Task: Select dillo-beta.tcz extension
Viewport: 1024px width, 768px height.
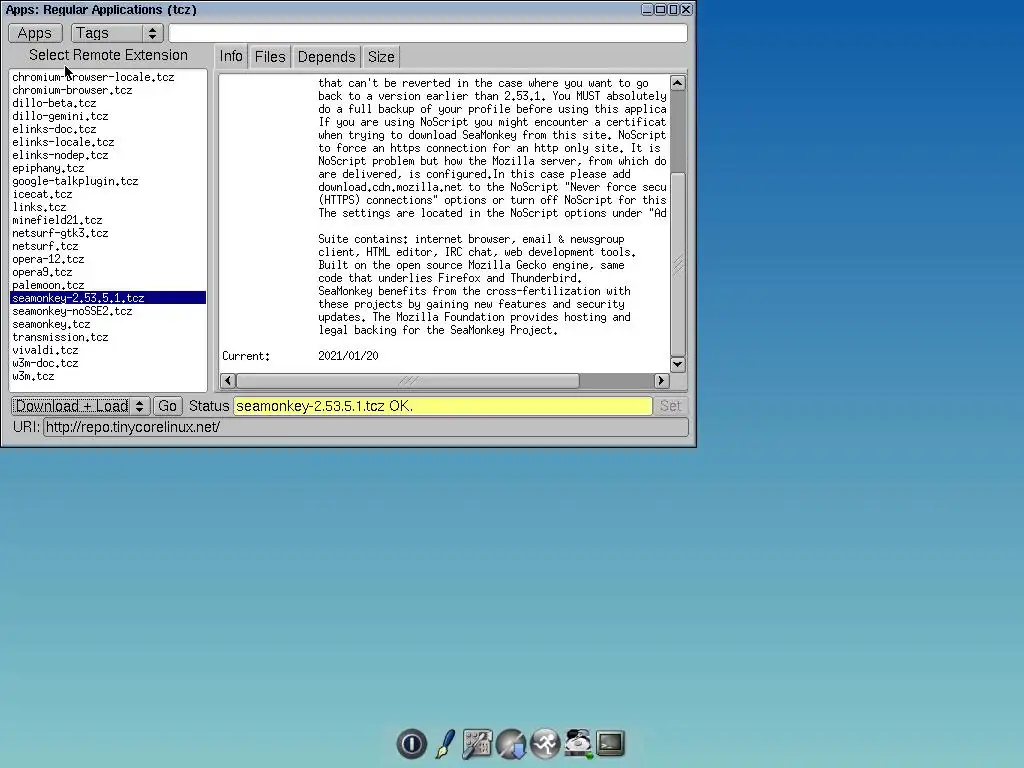Action: click(x=108, y=103)
